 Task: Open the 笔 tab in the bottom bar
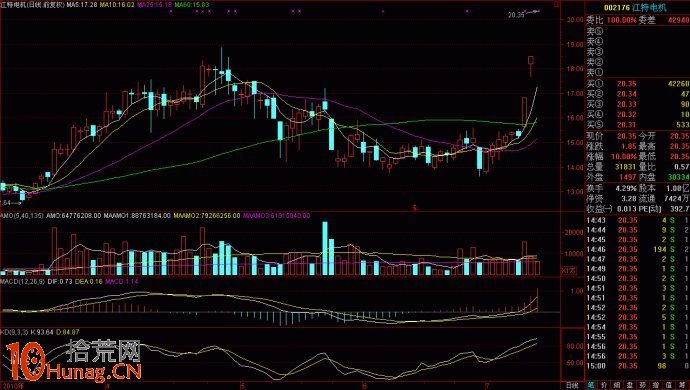[x=591, y=385]
